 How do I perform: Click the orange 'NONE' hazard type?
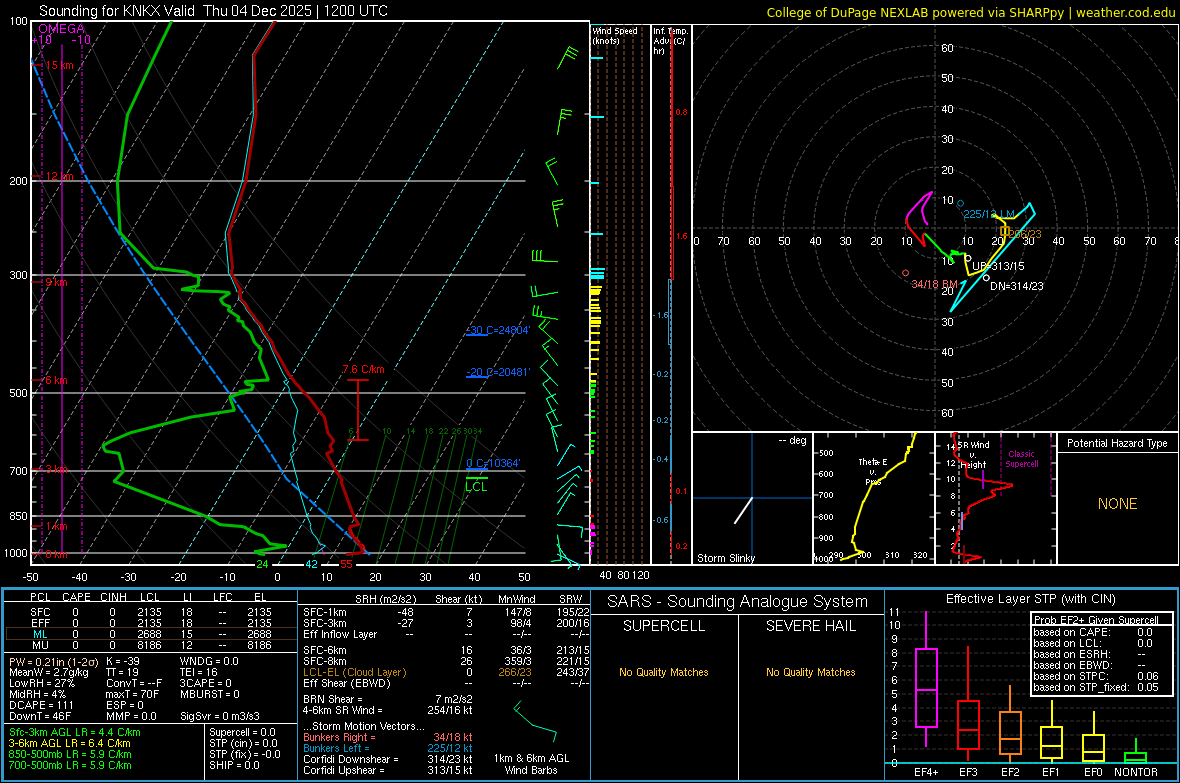click(x=1117, y=504)
